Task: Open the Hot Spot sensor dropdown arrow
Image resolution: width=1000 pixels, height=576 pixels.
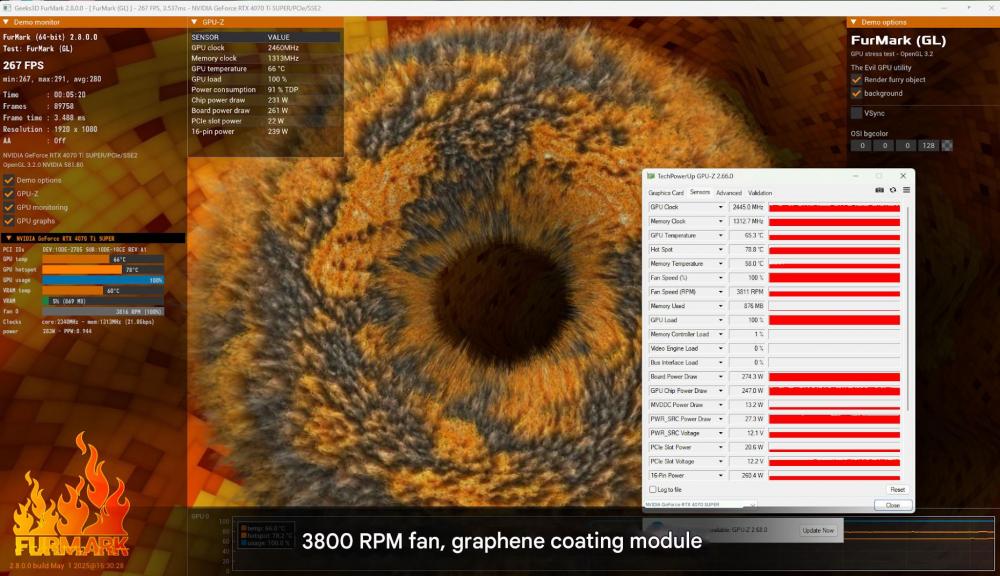Action: 720,250
